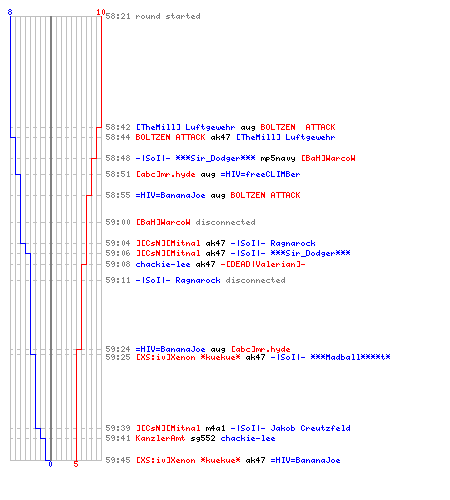Click the [BaH]WarcoW disconnected entry at 59:00
Viewport: 450px width, 500px height.
195,222
